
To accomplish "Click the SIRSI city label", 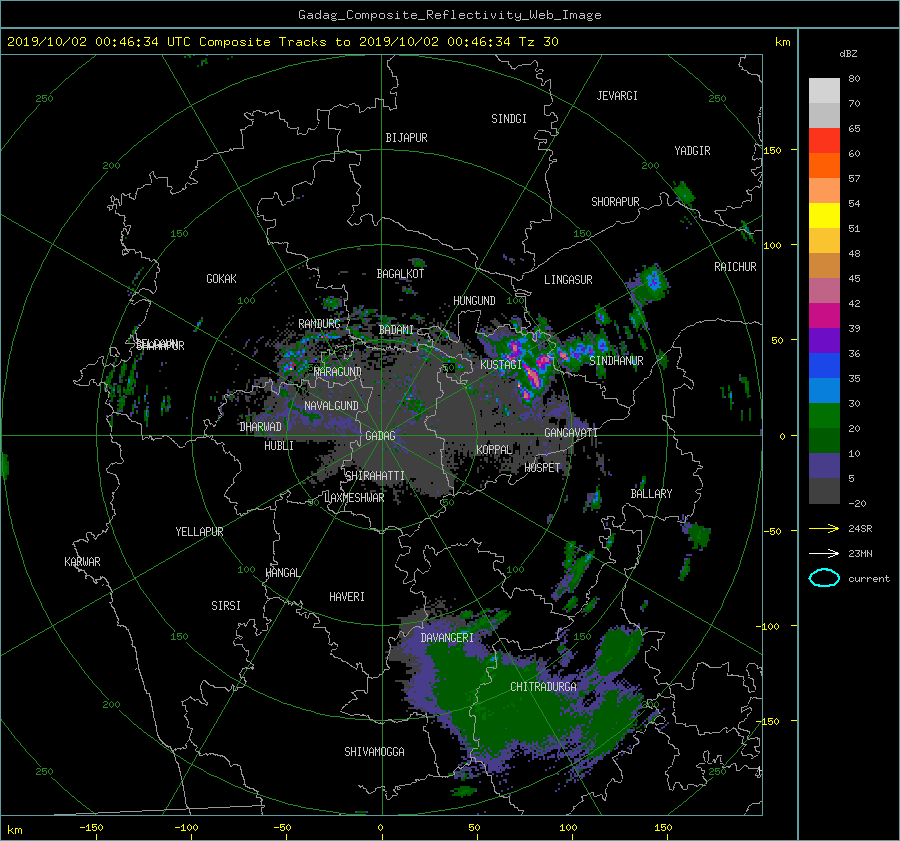I will point(226,606).
